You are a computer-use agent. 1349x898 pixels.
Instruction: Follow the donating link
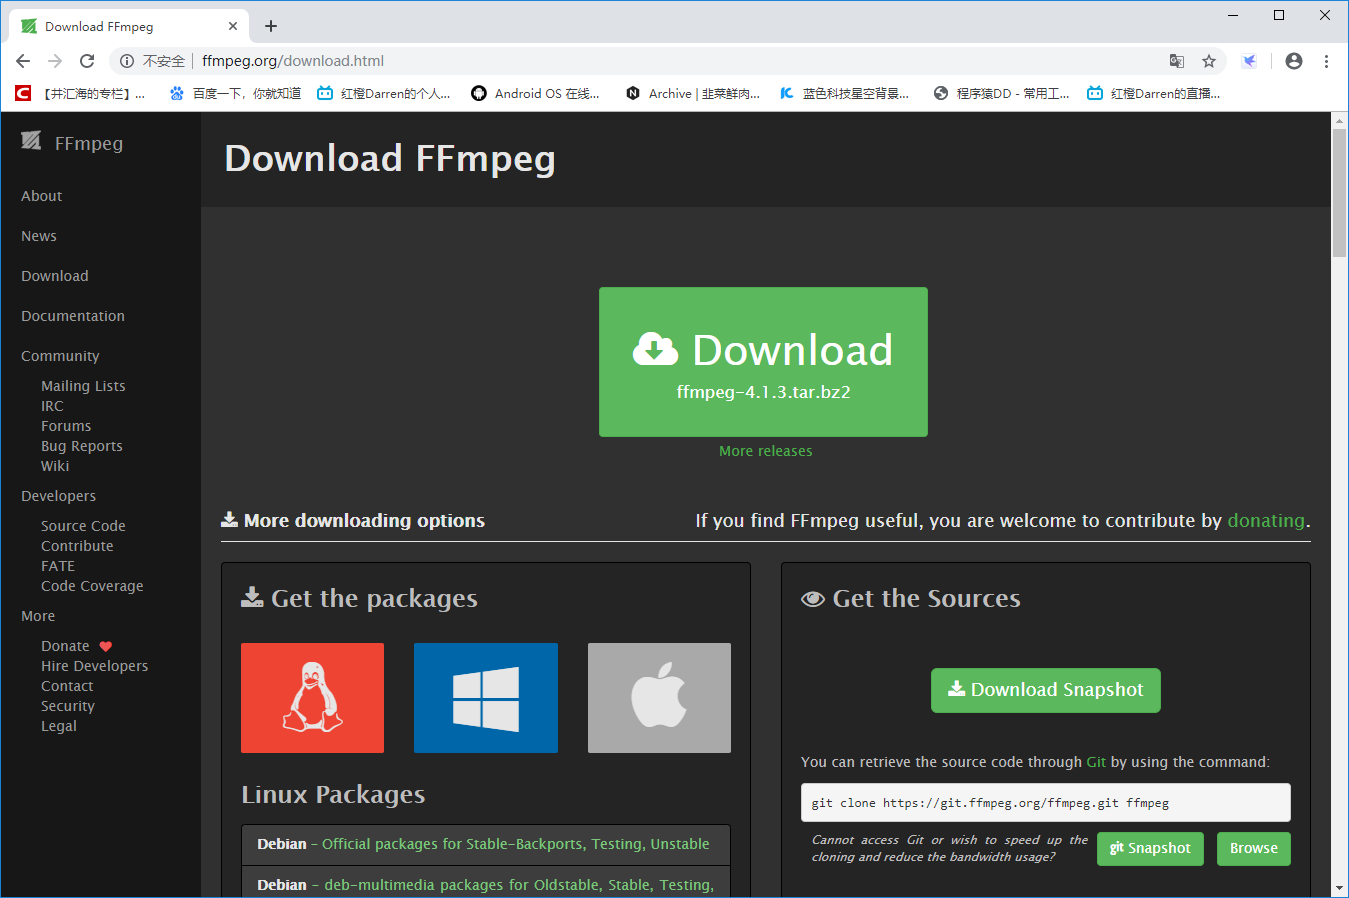point(1266,520)
